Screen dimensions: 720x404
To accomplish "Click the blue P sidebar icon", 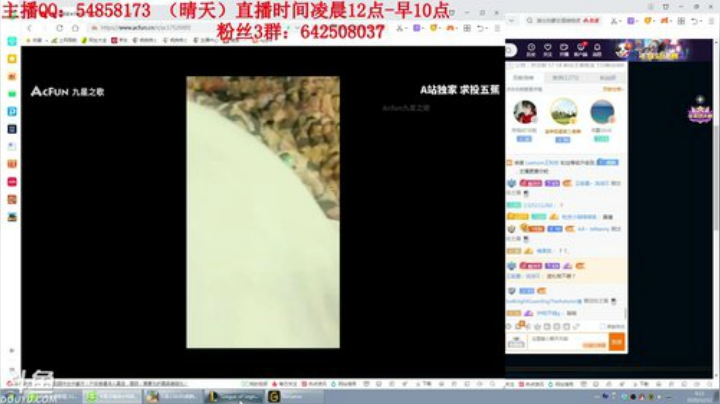I will pyautogui.click(x=12, y=112).
